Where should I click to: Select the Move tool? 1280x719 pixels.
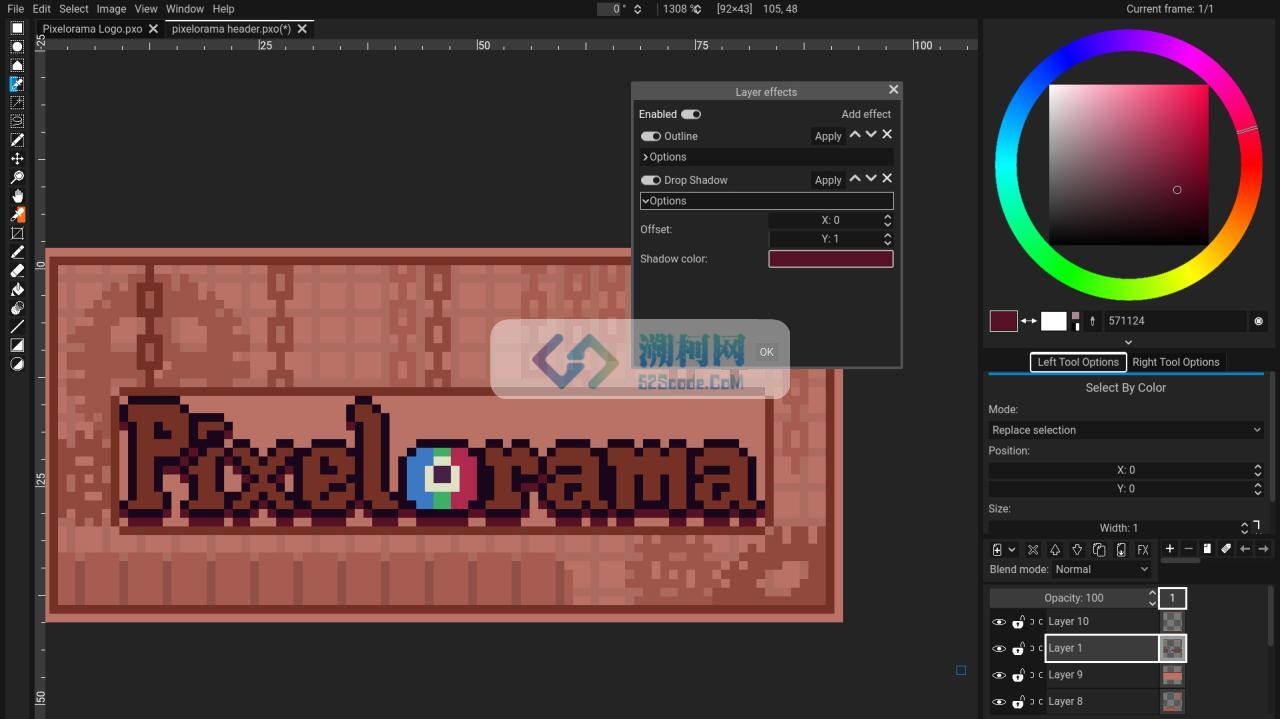[17, 159]
